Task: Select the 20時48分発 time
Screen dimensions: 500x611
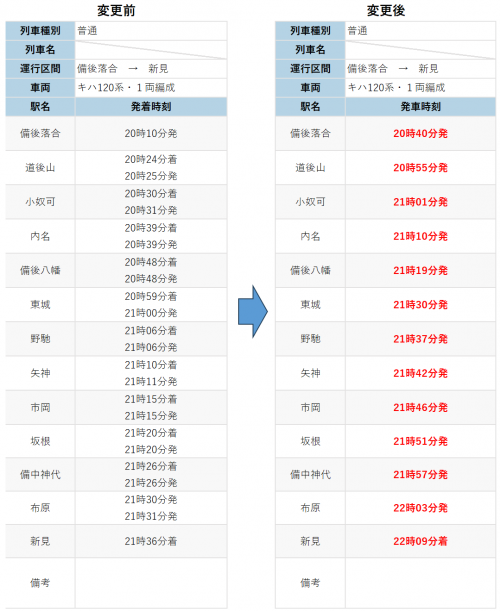Action: (151, 279)
